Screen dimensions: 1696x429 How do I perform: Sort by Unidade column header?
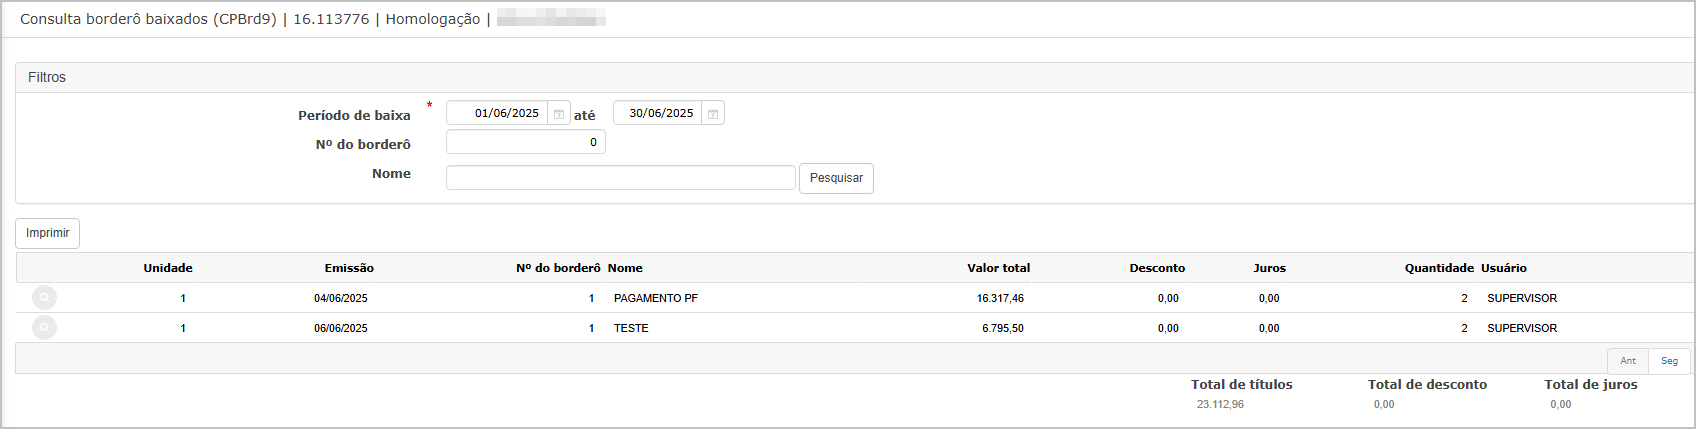coord(168,268)
